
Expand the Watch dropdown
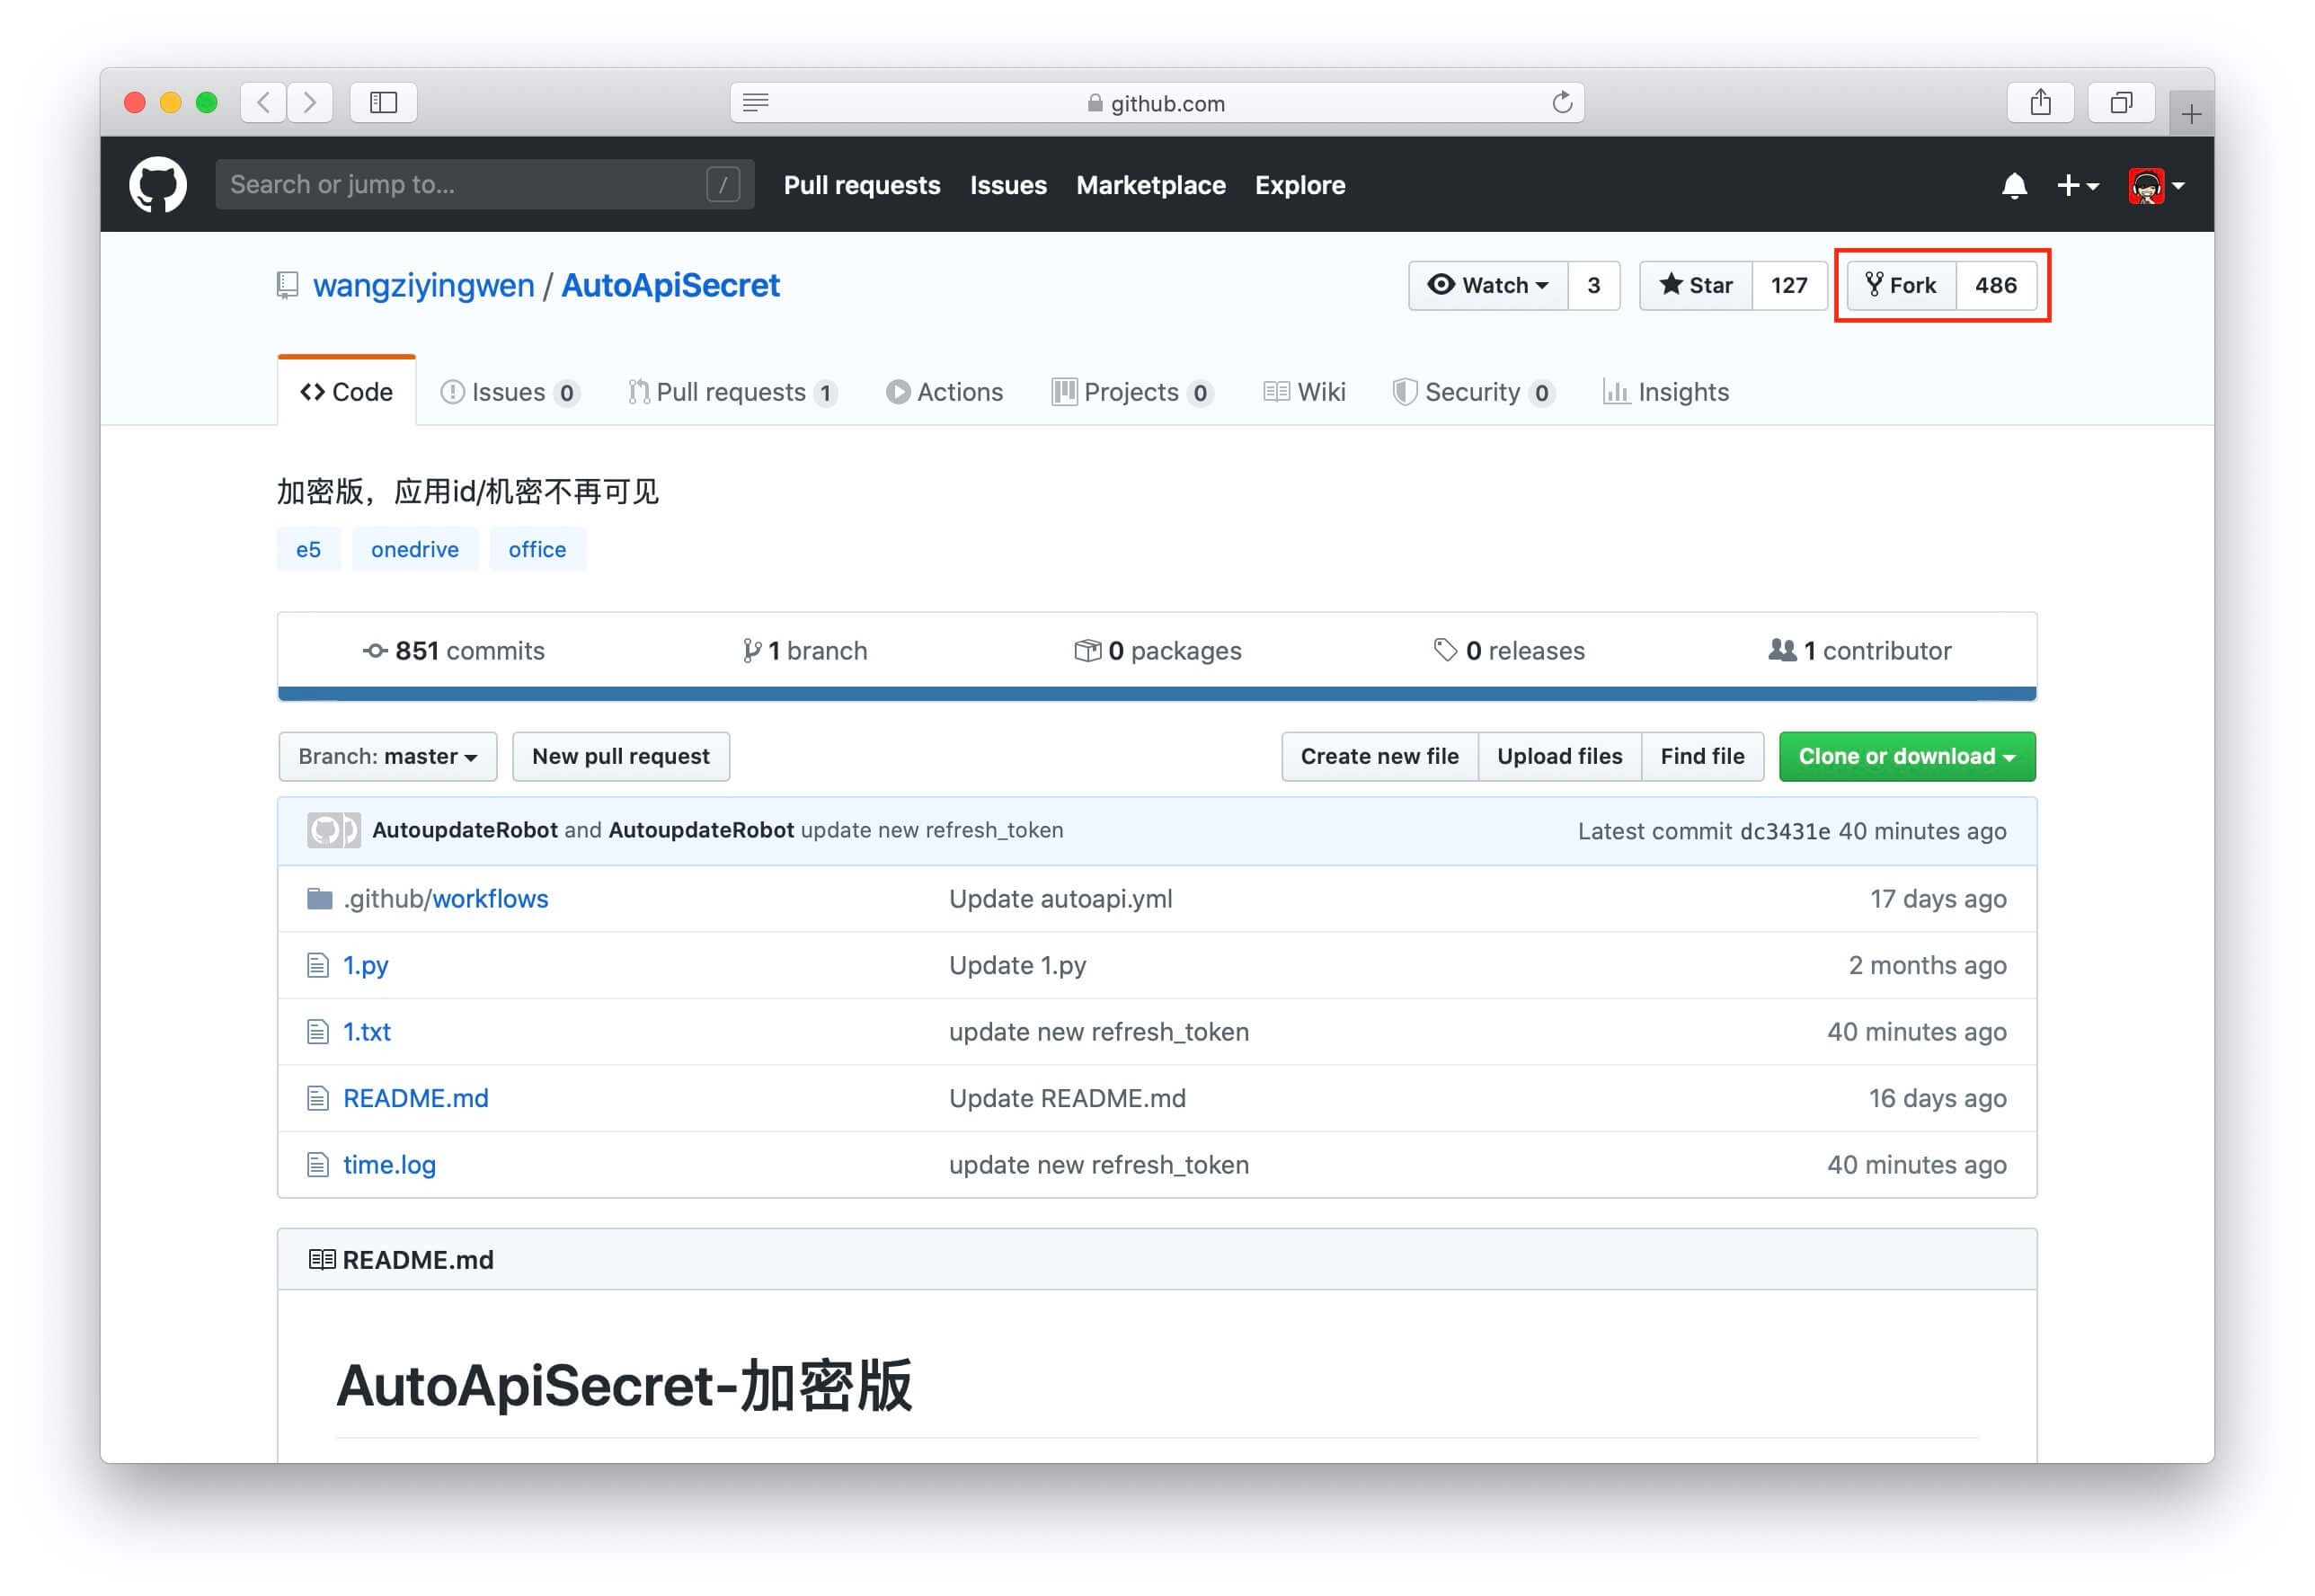point(1487,286)
